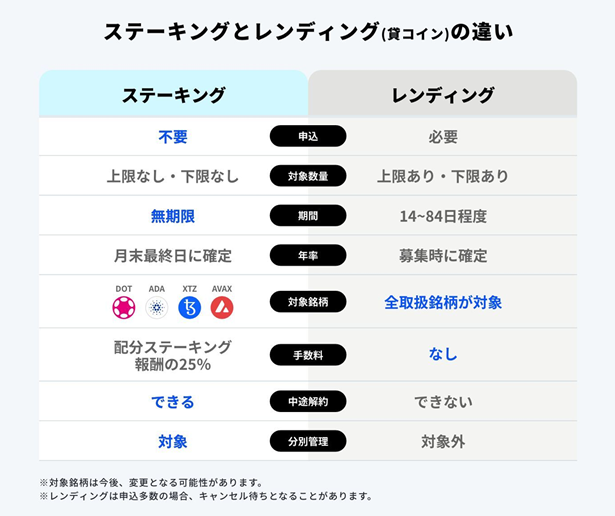The width and height of the screenshot is (615, 516).
Task: Click the pink DOT coin icon
Action: click(x=124, y=307)
